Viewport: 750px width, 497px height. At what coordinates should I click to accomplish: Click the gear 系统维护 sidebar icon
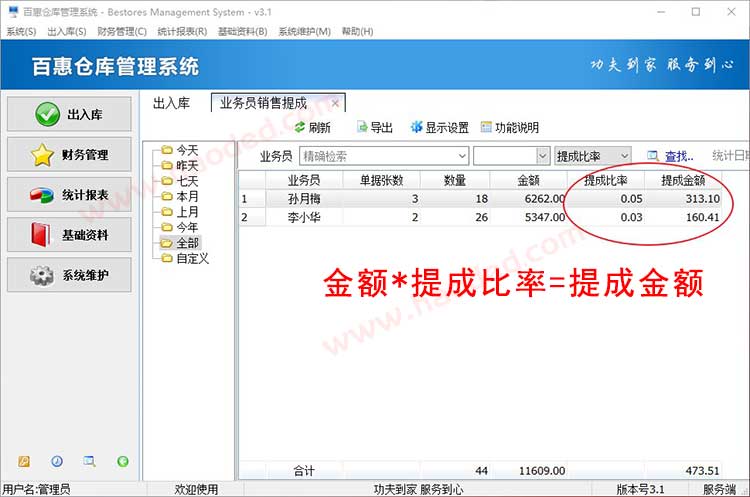coord(42,275)
